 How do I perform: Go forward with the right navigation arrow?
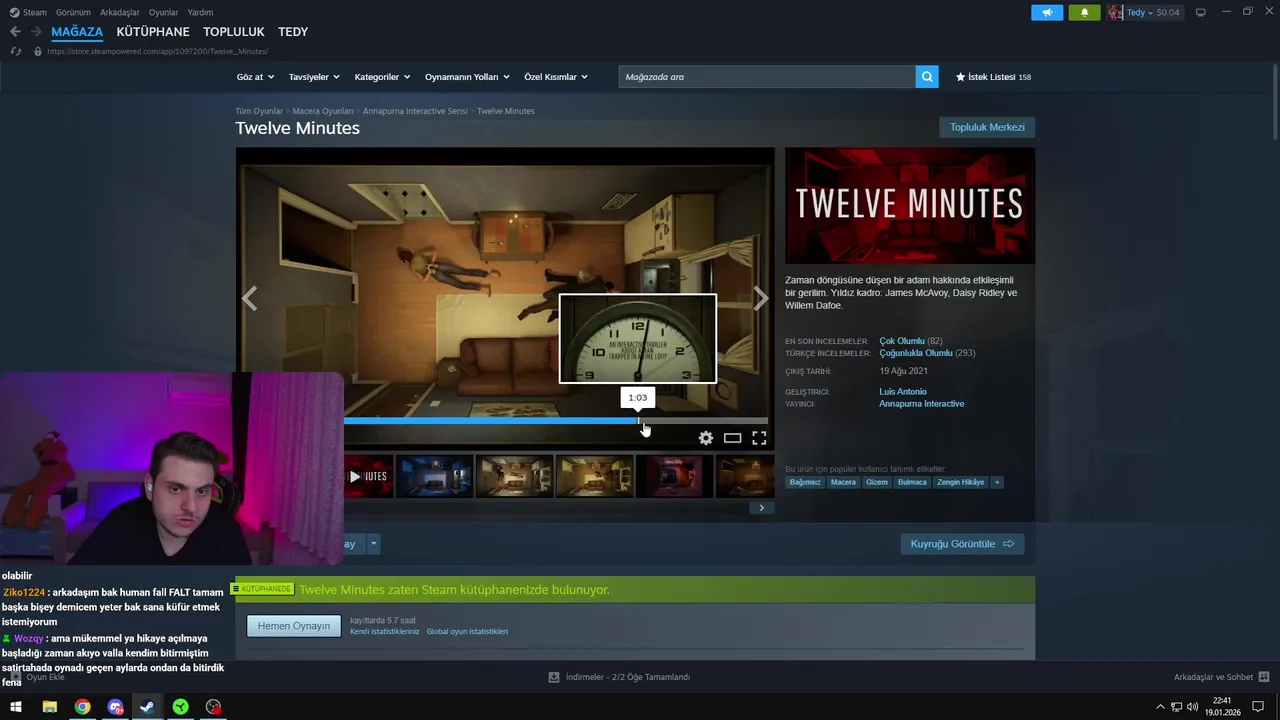click(x=36, y=32)
